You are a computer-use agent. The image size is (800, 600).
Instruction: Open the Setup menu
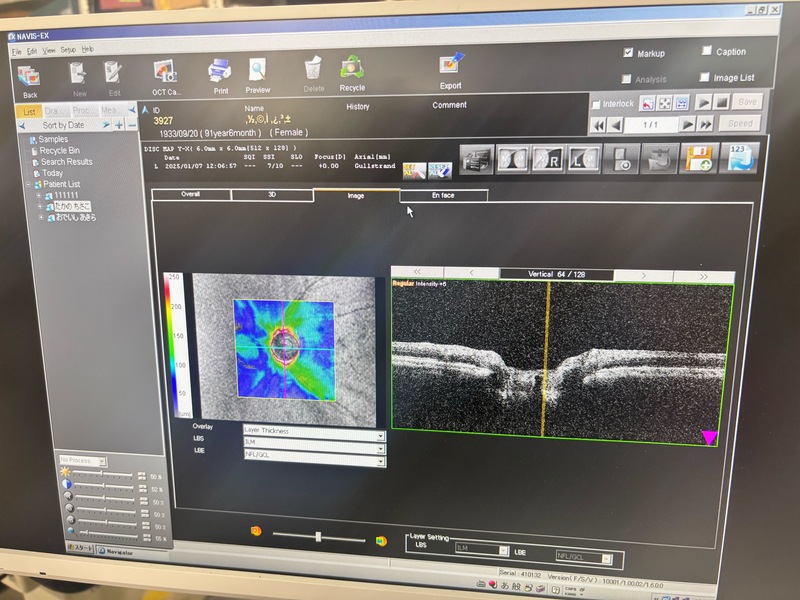click(68, 49)
